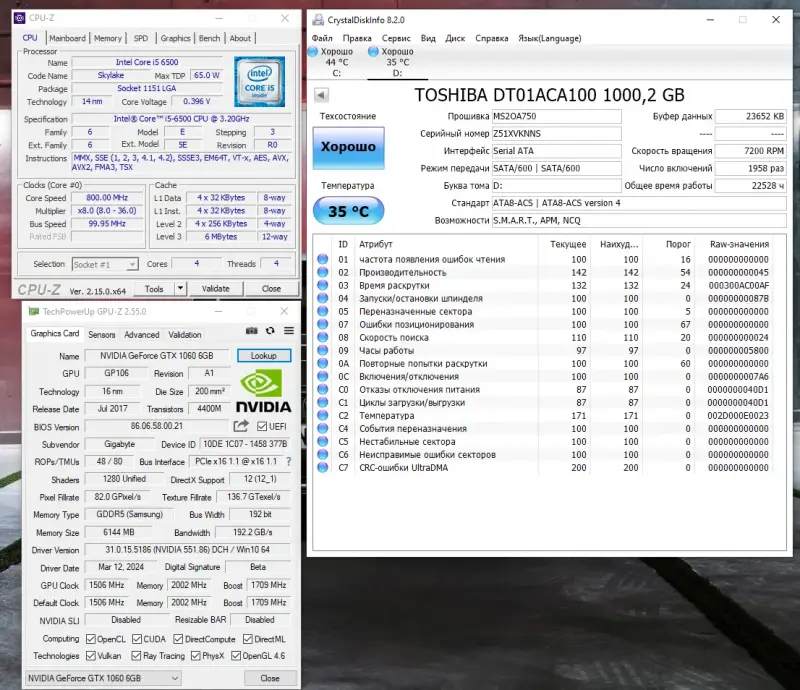Toggle the DirectML checkbox
Viewport: 800px width, 690px height.
coord(247,639)
